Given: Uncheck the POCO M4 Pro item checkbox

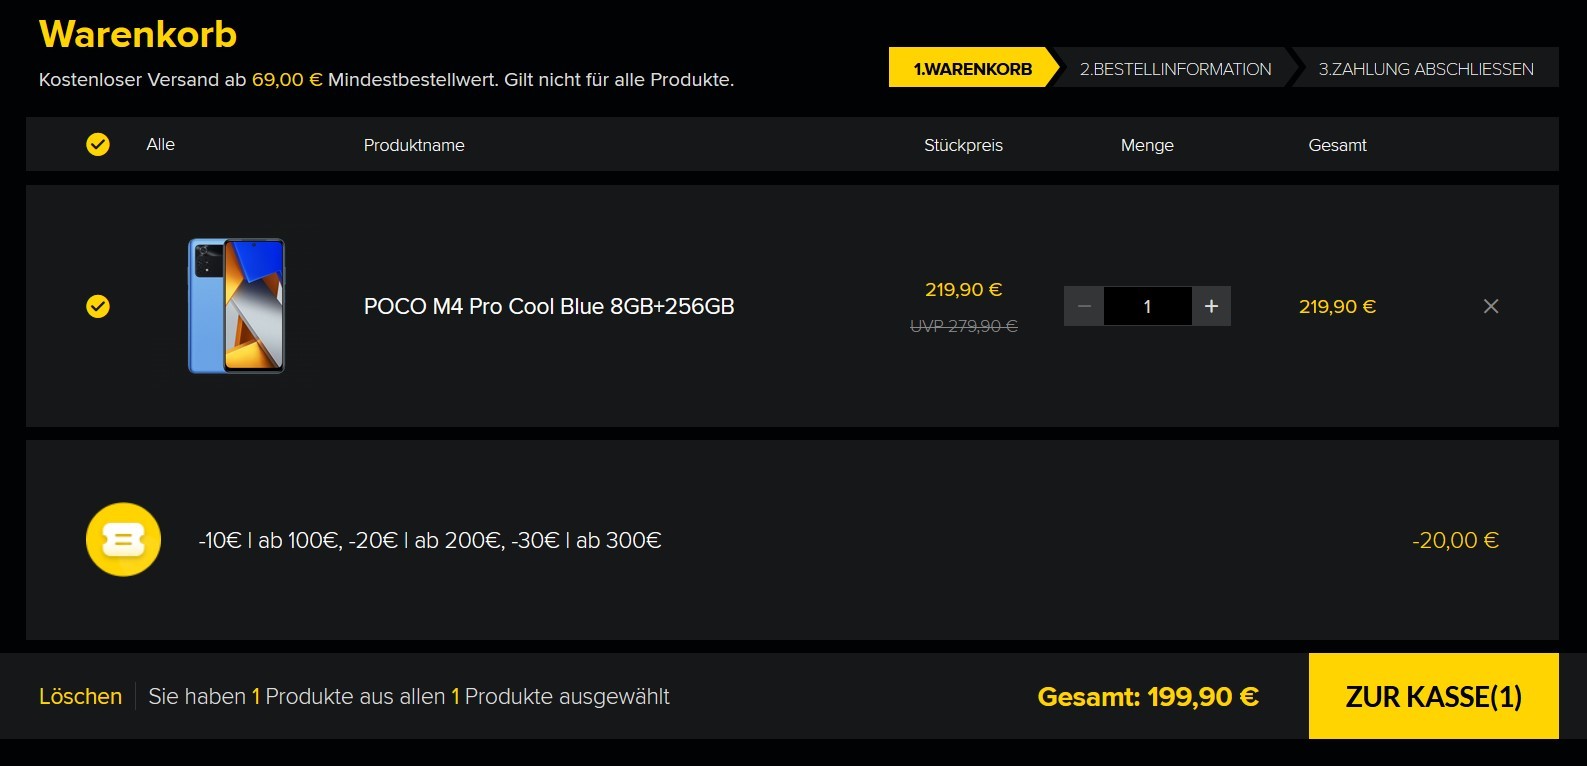Looking at the screenshot, I should (x=98, y=306).
